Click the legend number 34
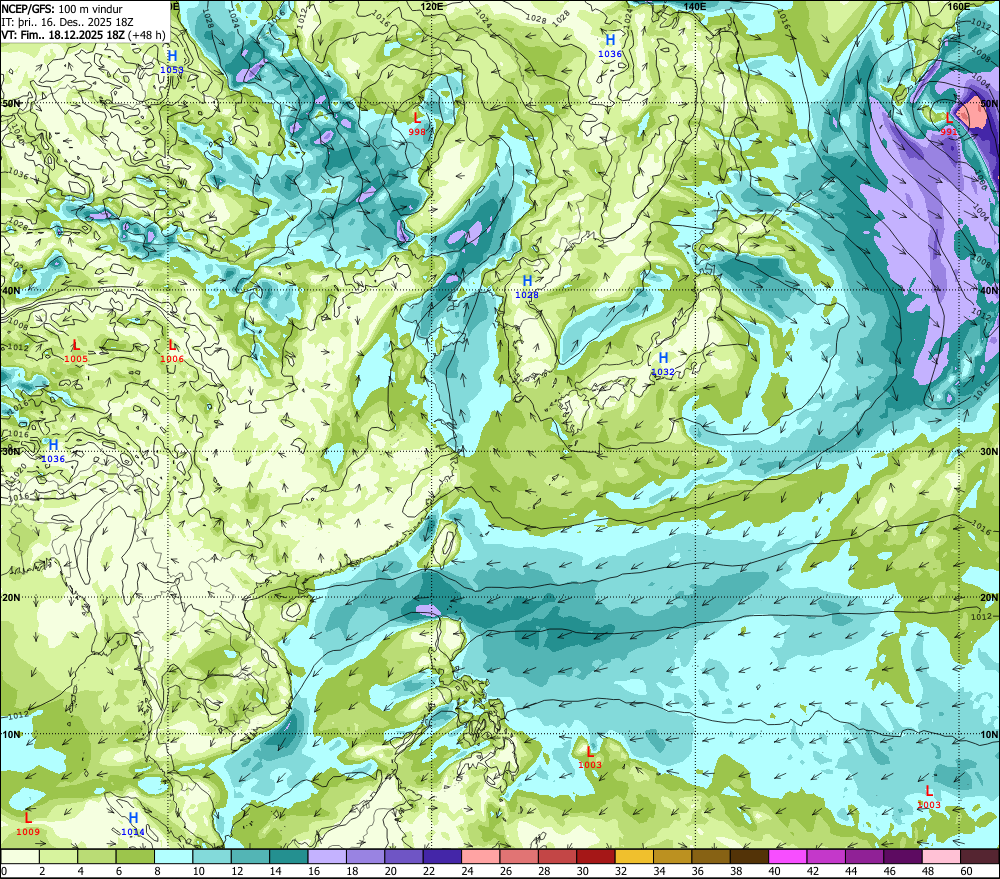 659,871
